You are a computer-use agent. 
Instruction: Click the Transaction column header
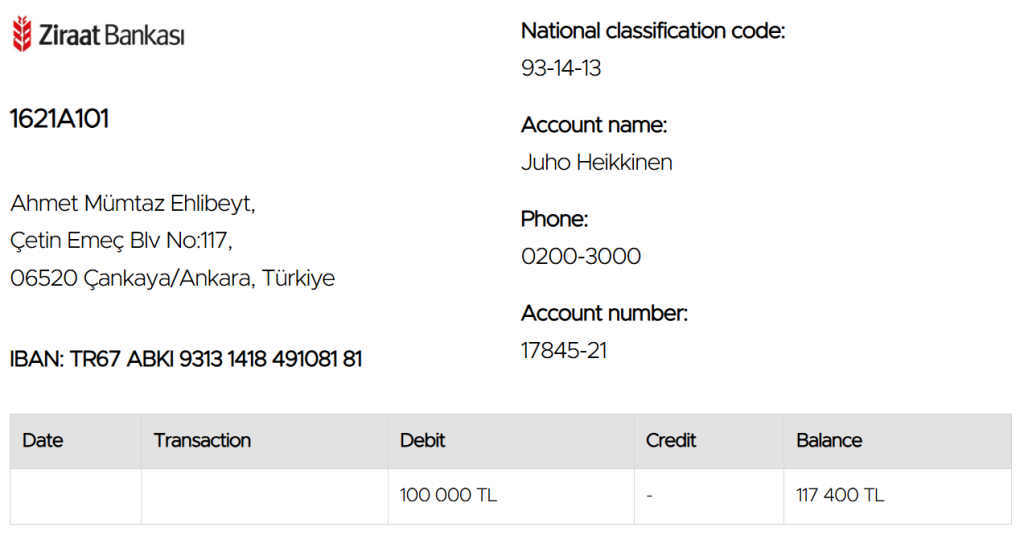point(202,440)
